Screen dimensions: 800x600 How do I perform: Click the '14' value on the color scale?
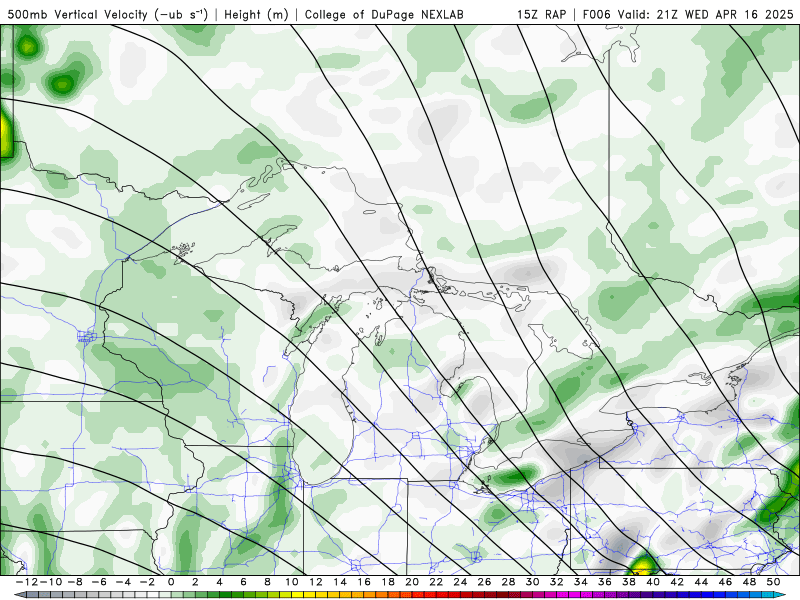pyautogui.click(x=340, y=582)
